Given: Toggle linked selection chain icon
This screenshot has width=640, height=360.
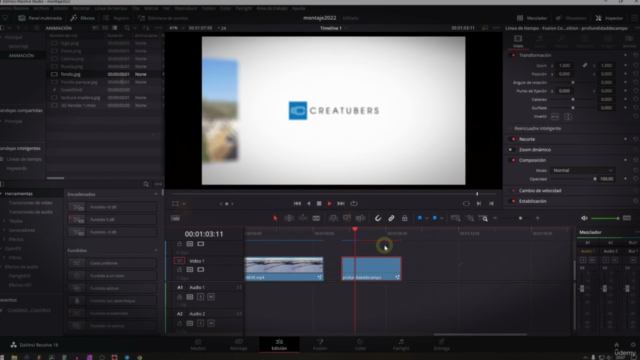Looking at the screenshot, I should click(391, 218).
